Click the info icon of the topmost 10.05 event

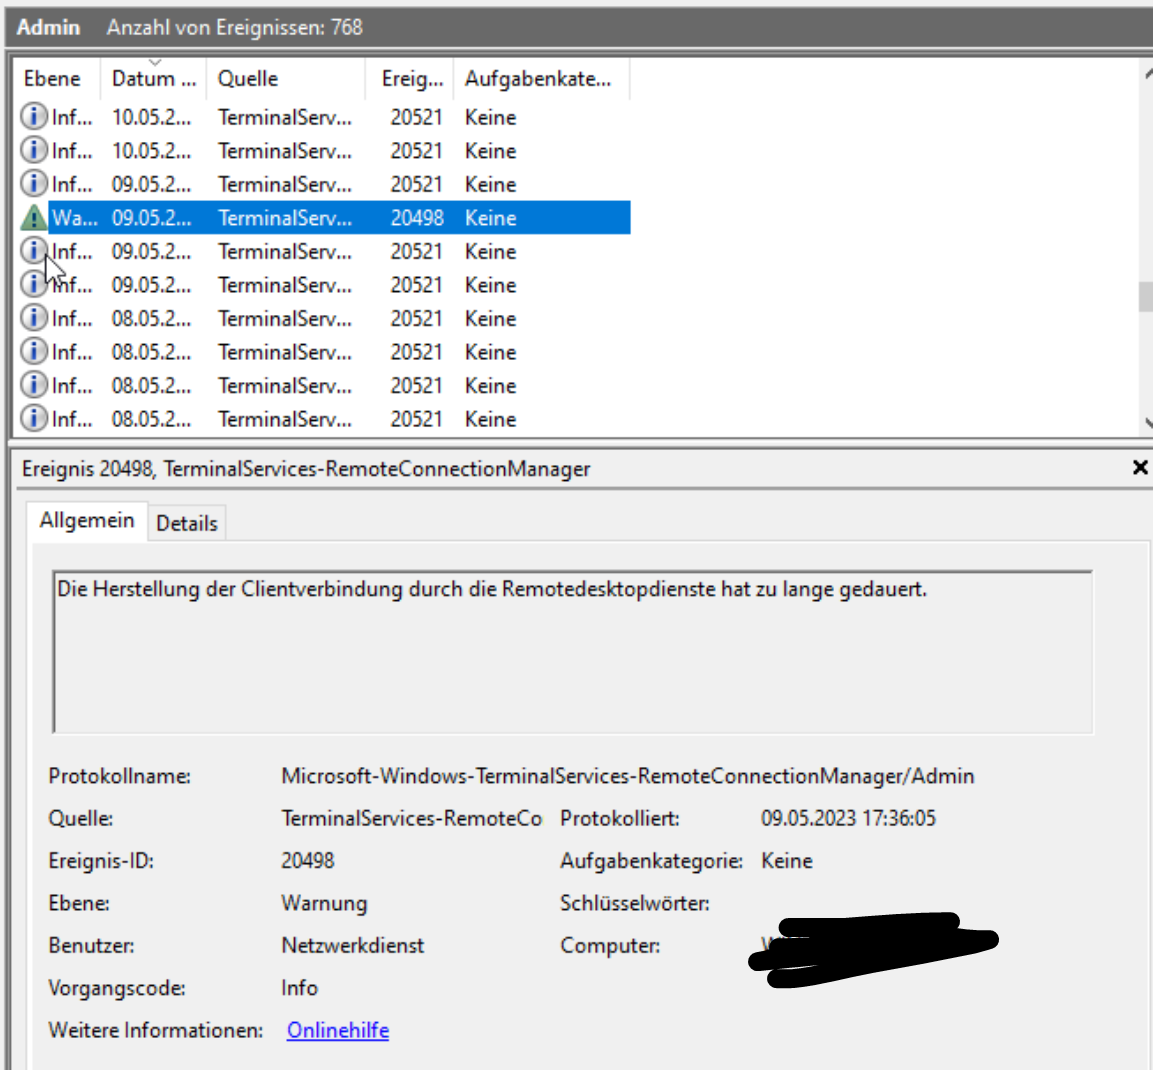click(33, 117)
